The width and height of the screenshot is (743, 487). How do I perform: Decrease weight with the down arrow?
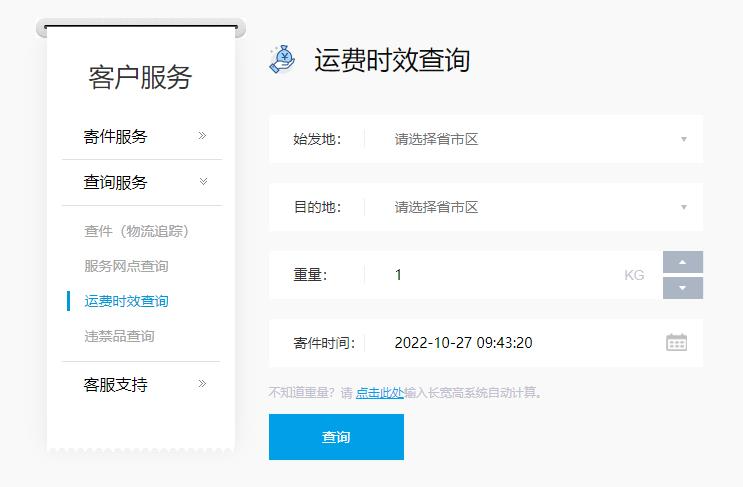682,288
